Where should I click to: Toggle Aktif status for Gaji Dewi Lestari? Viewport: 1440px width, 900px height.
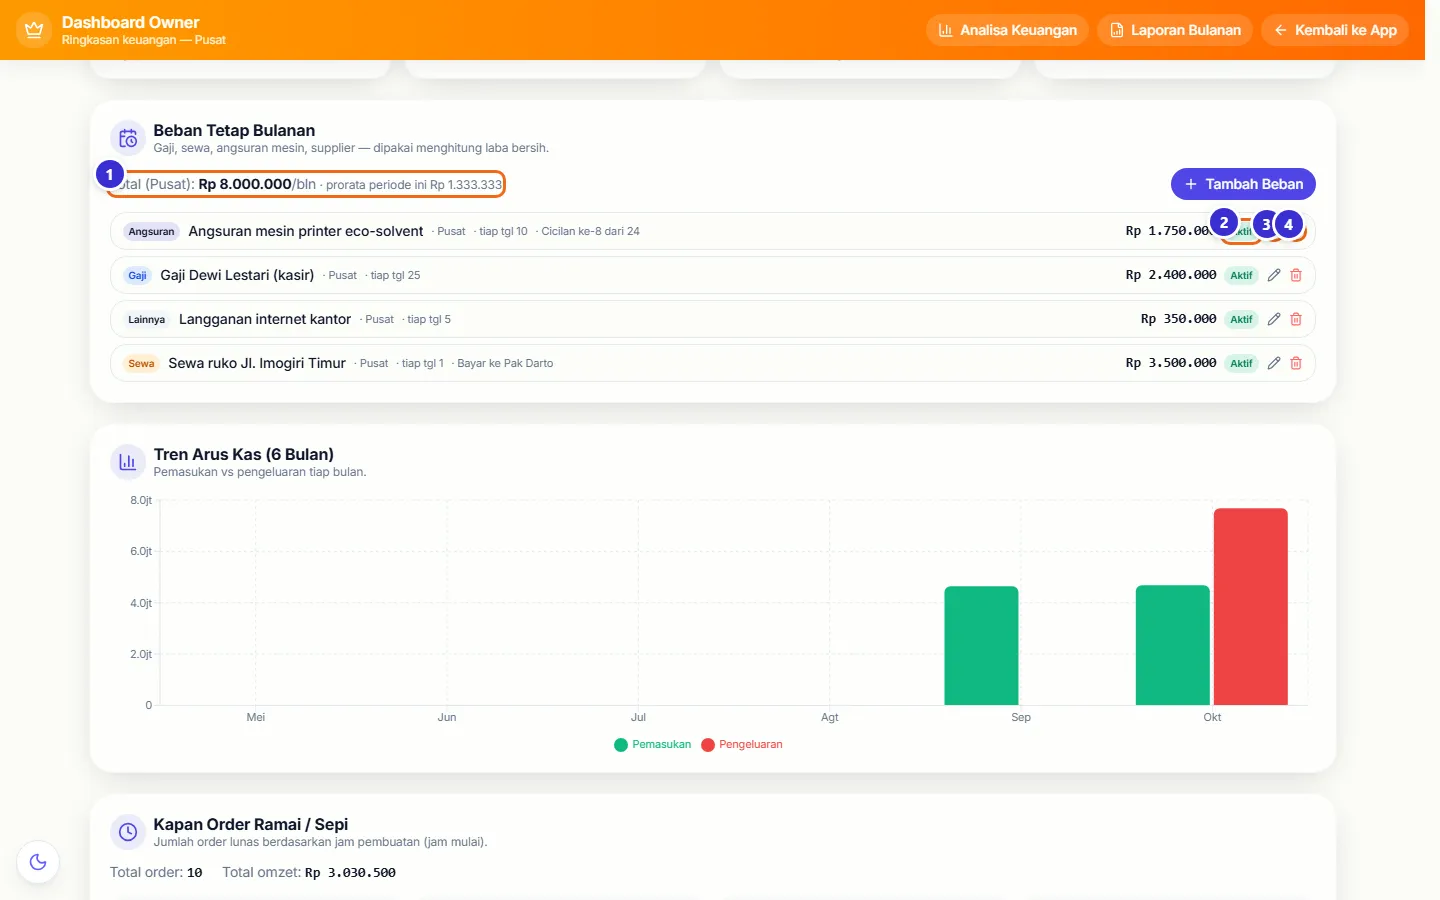click(1241, 275)
